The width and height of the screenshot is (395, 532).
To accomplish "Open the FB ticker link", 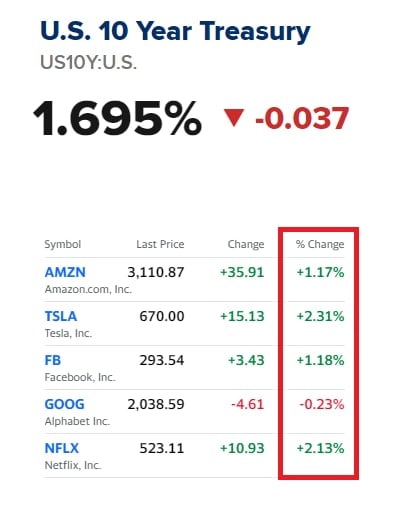I will [x=53, y=360].
